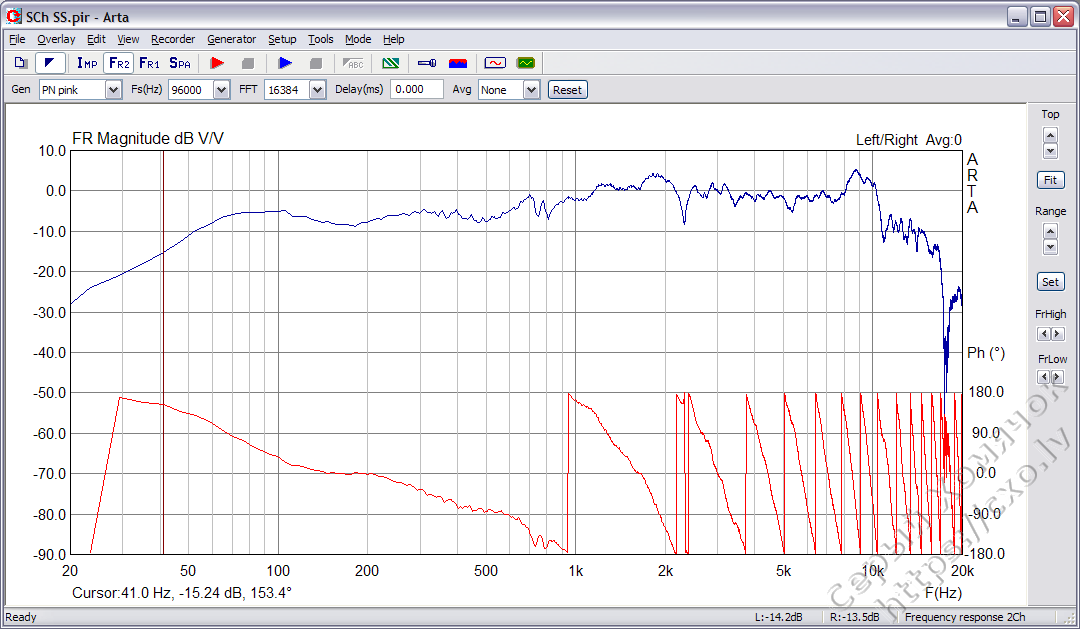The width and height of the screenshot is (1080, 629).
Task: Select the FR1 single-channel frequency response mode
Action: pyautogui.click(x=150, y=62)
